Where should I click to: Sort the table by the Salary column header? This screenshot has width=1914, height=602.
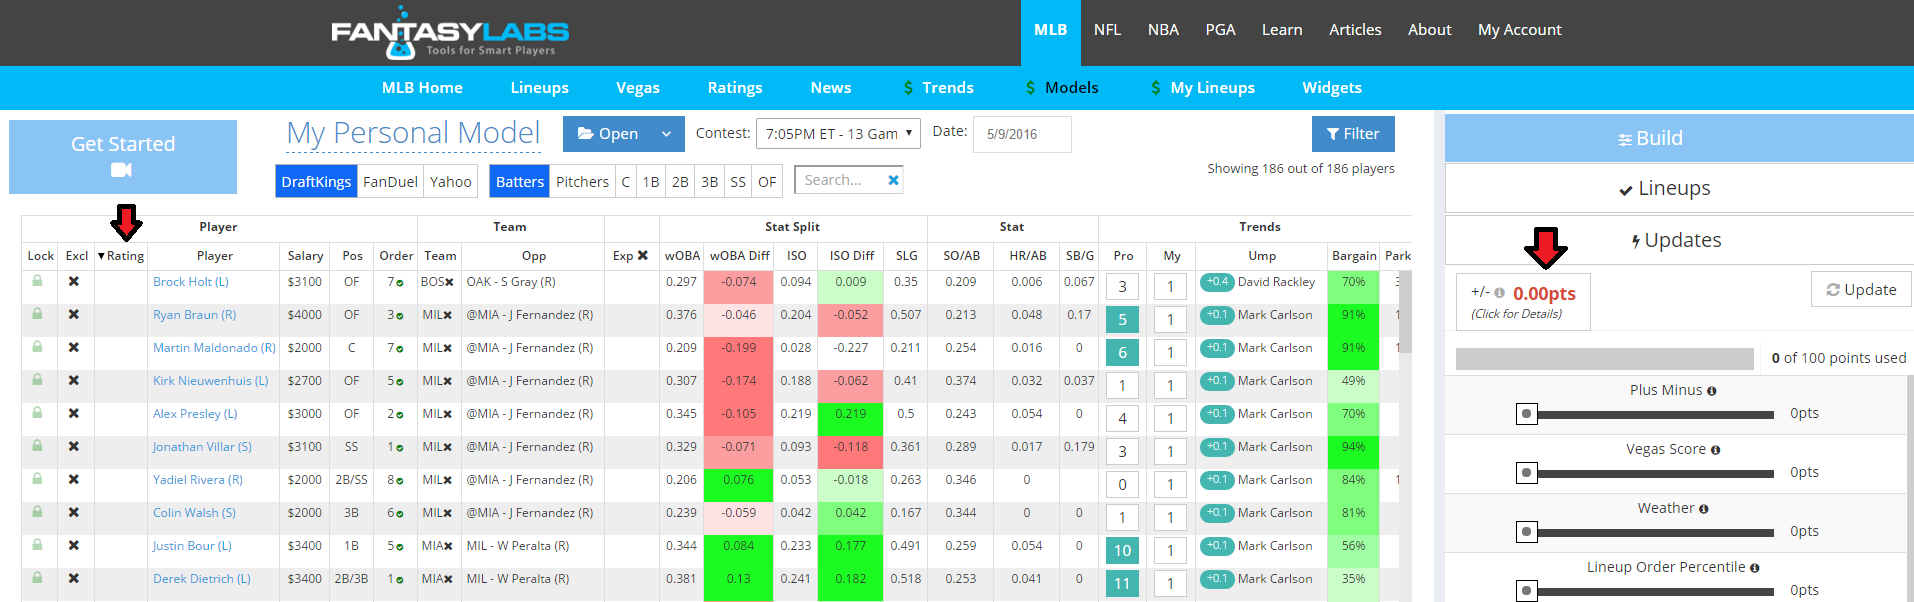[305, 256]
